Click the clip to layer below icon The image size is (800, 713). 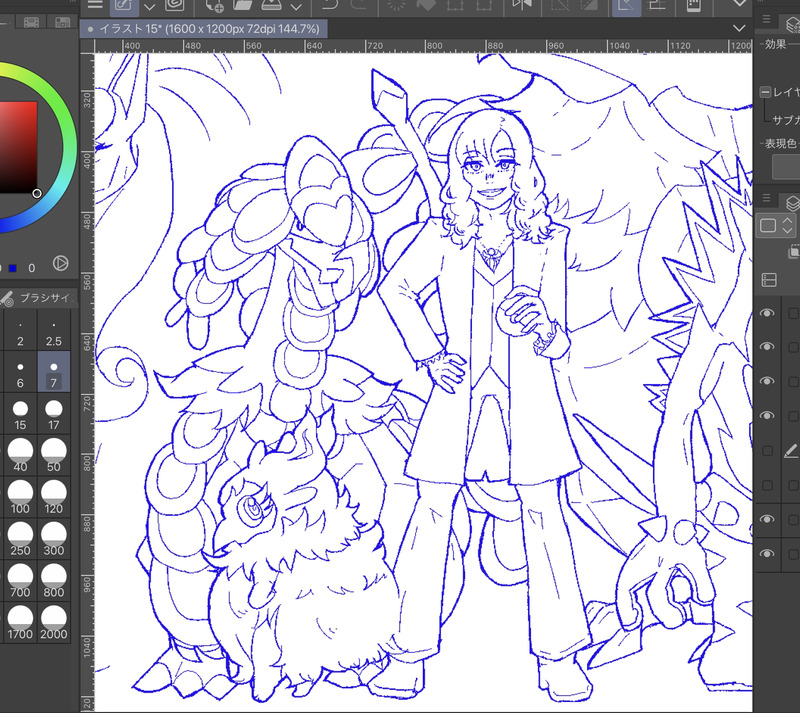793,252
